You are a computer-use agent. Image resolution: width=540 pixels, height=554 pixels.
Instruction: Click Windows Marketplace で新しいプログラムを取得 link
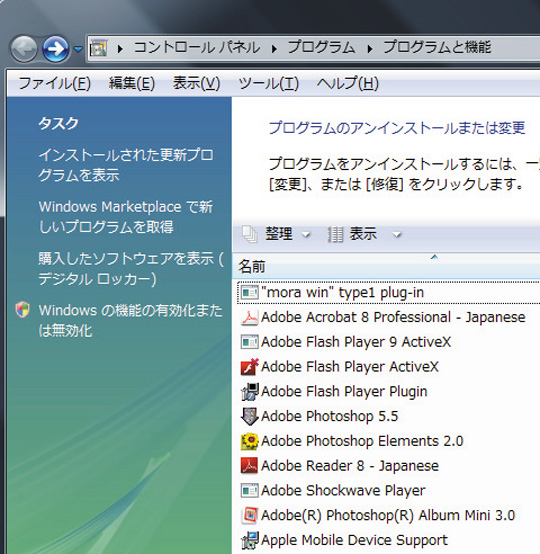pos(126,217)
